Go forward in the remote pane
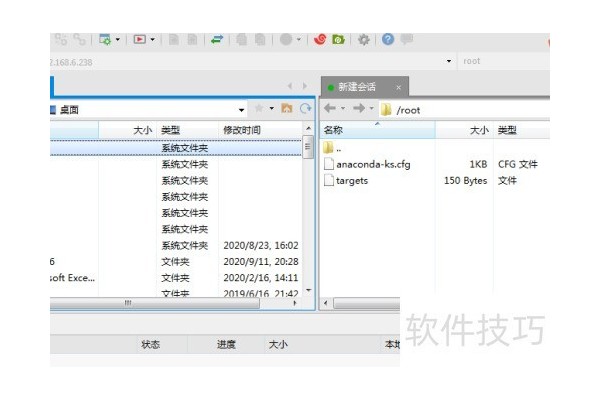Screen dimensions: 600x400 click(x=359, y=109)
